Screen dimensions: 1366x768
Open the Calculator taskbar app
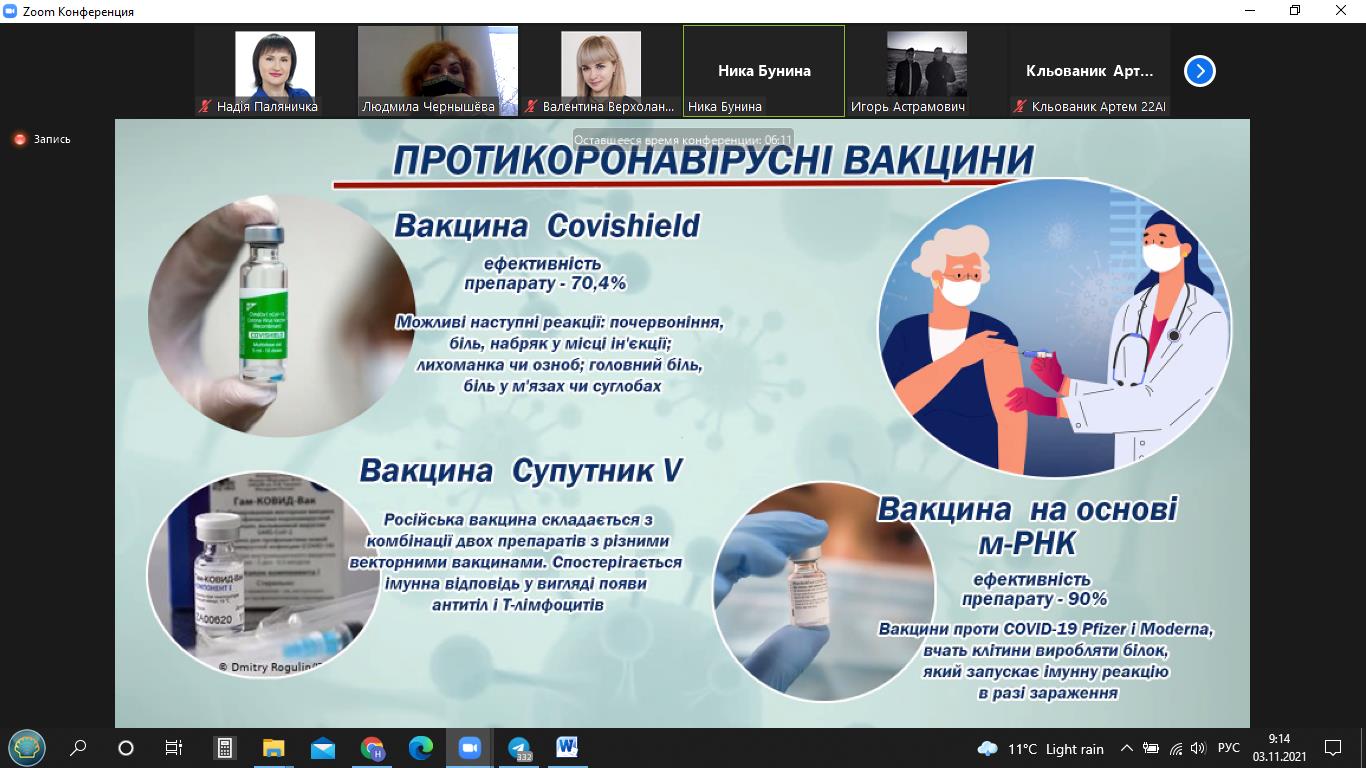(x=225, y=747)
